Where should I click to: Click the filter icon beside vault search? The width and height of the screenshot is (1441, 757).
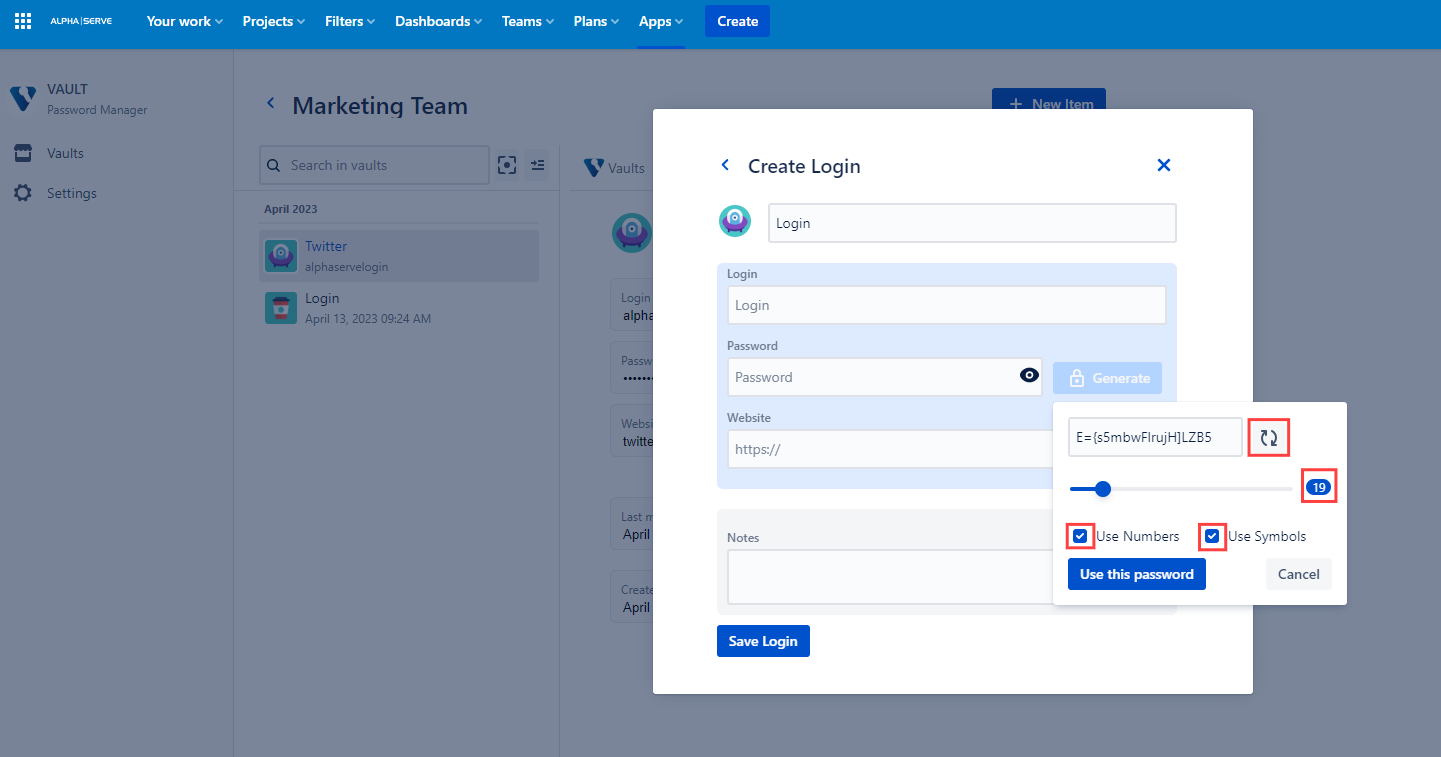[537, 164]
